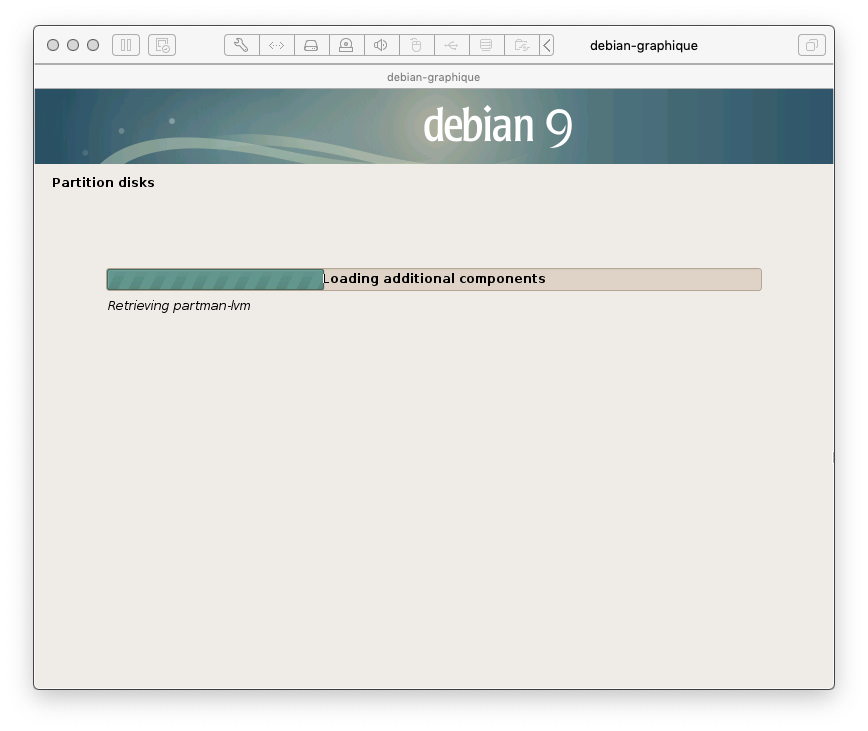Click the network adapter arrows icon
The width and height of the screenshot is (868, 731).
[276, 45]
